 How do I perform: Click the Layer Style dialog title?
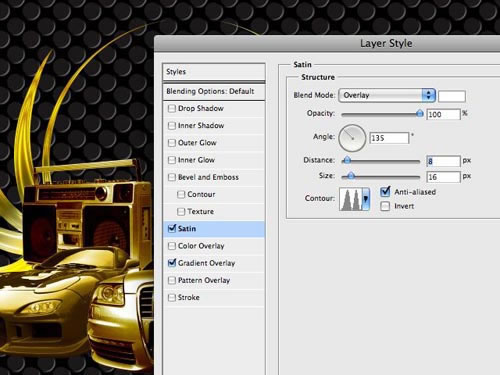(x=386, y=43)
